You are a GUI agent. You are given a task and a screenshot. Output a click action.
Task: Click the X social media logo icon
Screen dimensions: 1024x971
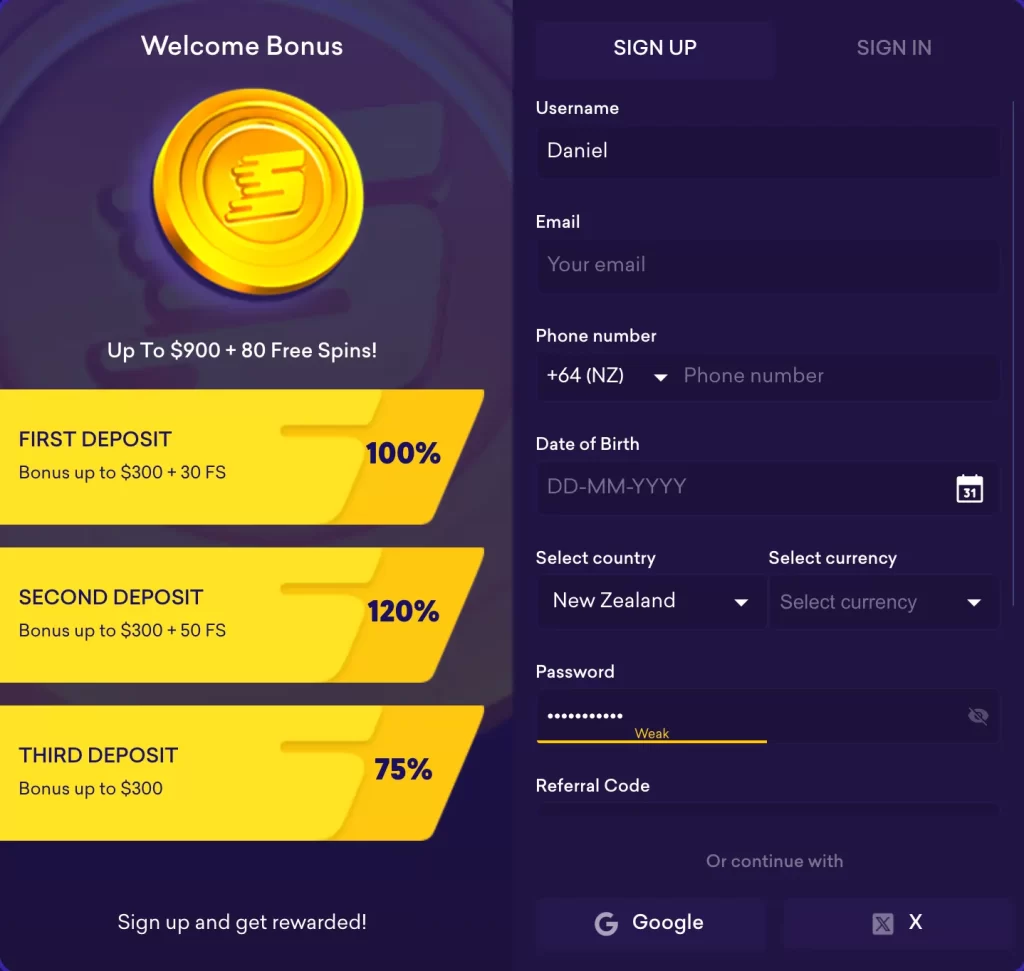(883, 923)
